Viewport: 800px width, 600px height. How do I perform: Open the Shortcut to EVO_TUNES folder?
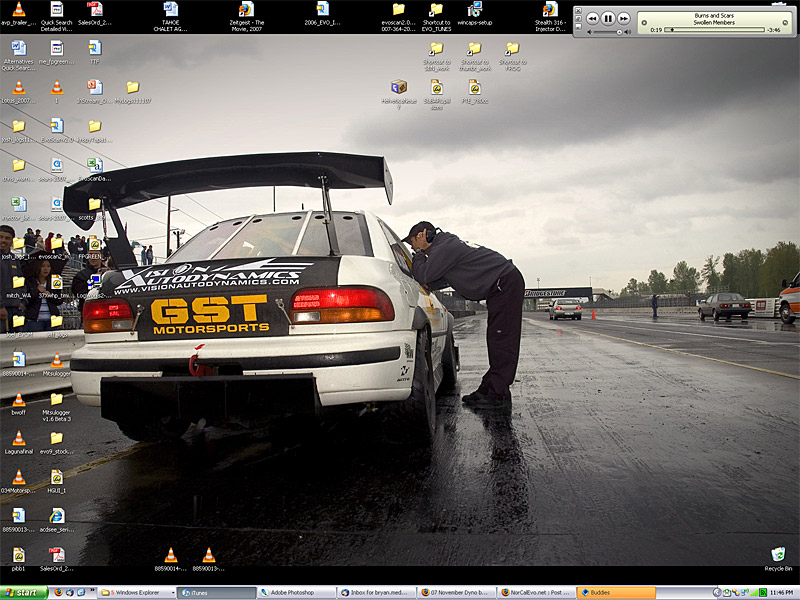[436, 16]
